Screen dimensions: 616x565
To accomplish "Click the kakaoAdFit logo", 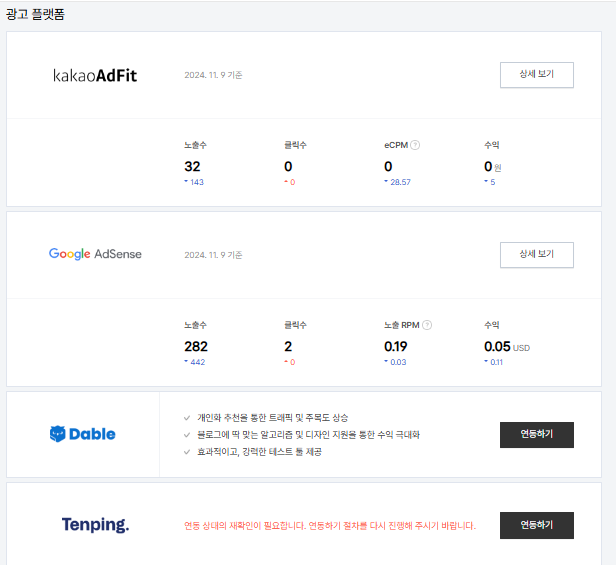I will coord(95,75).
